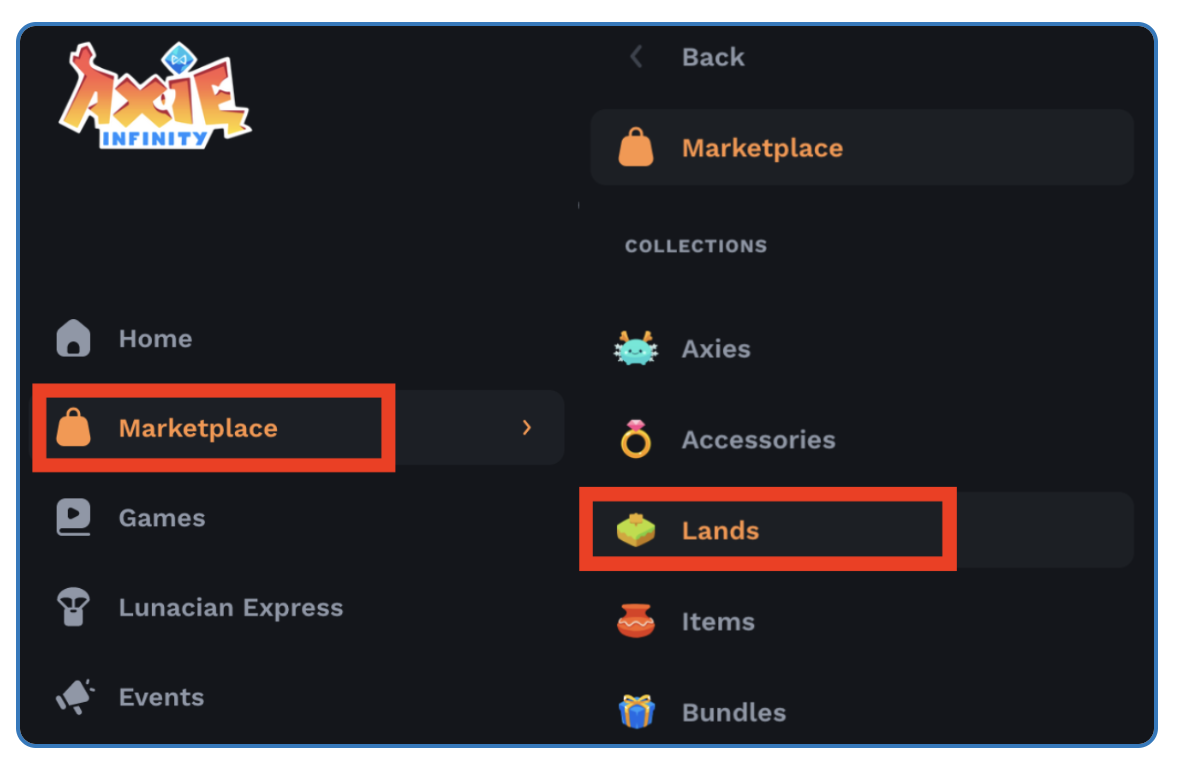
Task: Click the Axie Infinity logo
Action: pyautogui.click(x=153, y=97)
